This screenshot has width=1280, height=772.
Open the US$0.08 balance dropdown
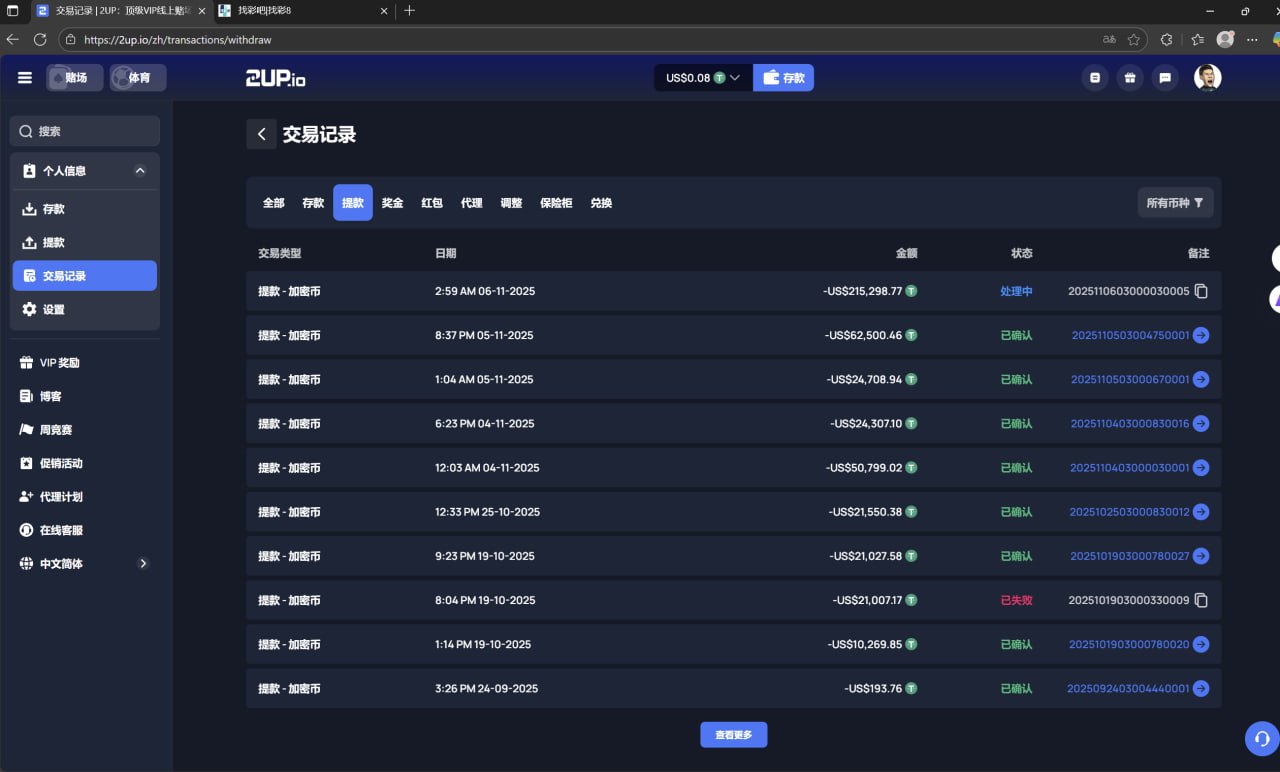click(x=701, y=77)
